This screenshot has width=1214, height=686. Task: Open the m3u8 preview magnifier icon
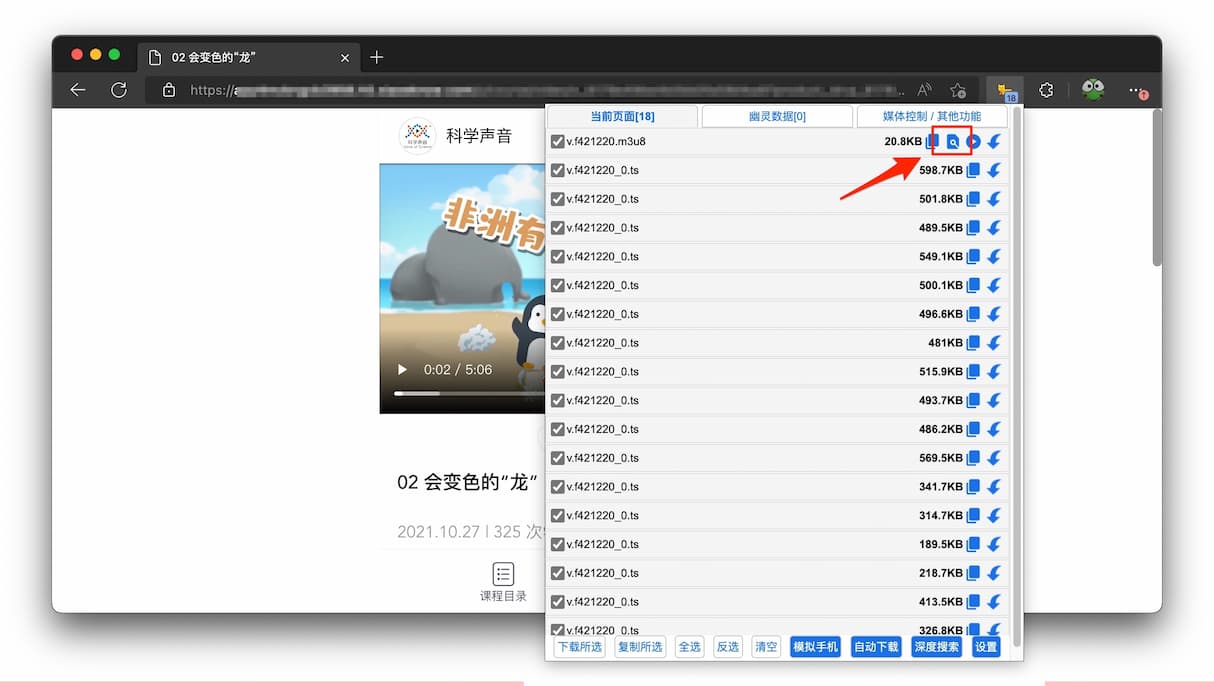[x=953, y=141]
